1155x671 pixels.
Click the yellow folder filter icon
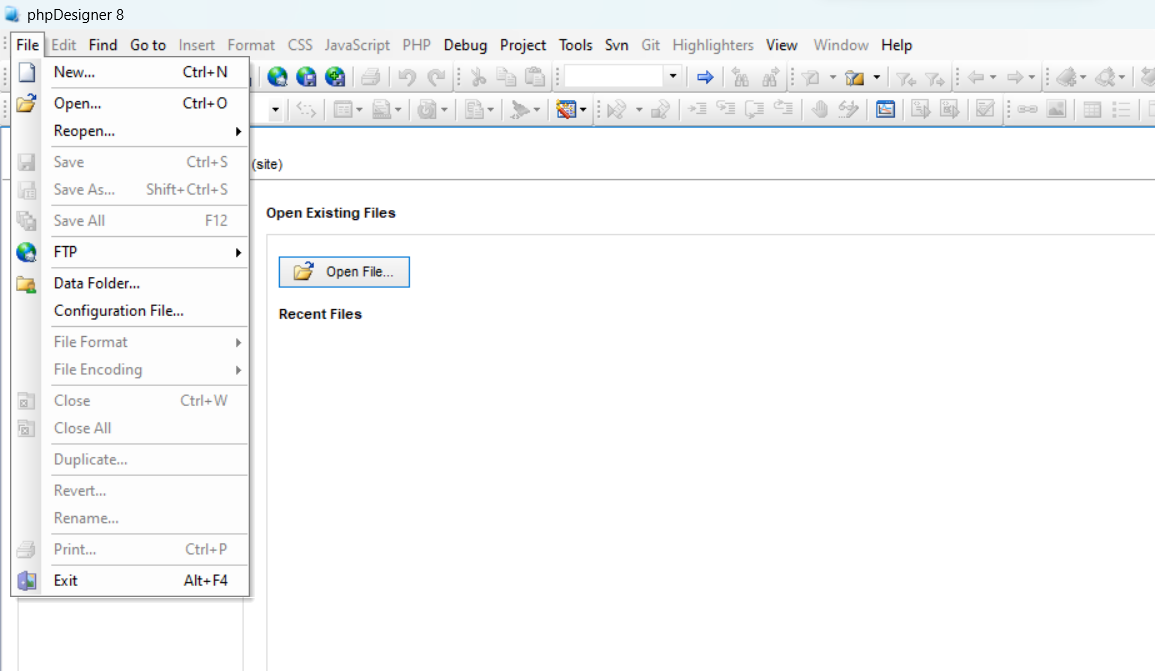(854, 77)
